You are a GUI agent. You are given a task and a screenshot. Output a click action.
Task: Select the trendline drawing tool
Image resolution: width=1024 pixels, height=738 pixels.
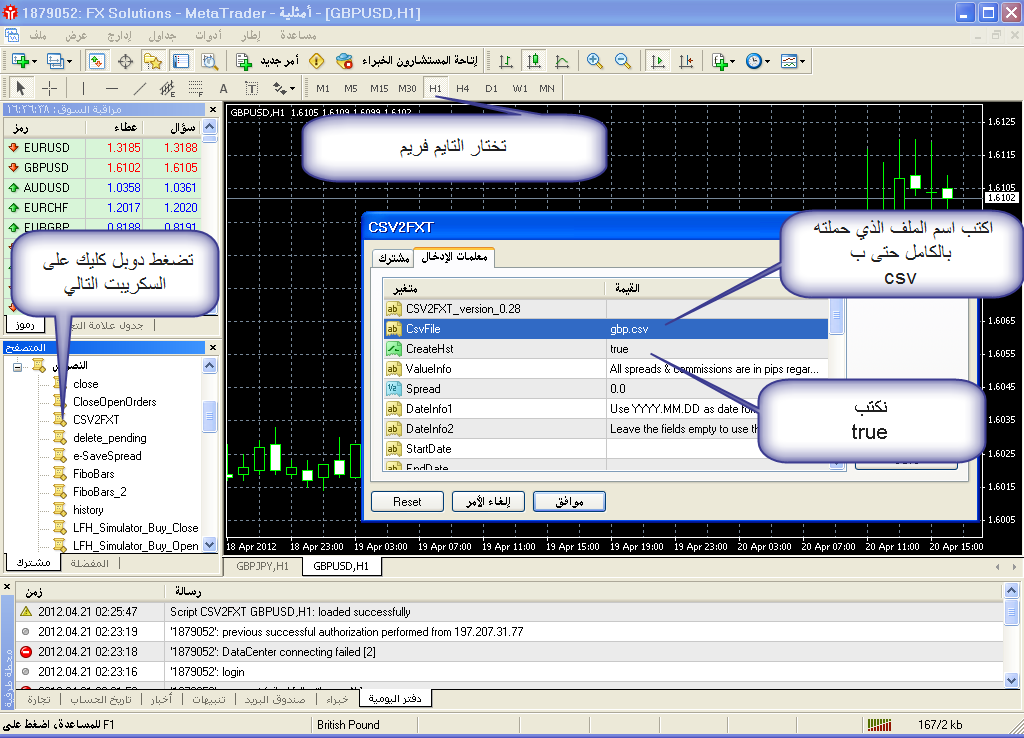click(x=140, y=88)
